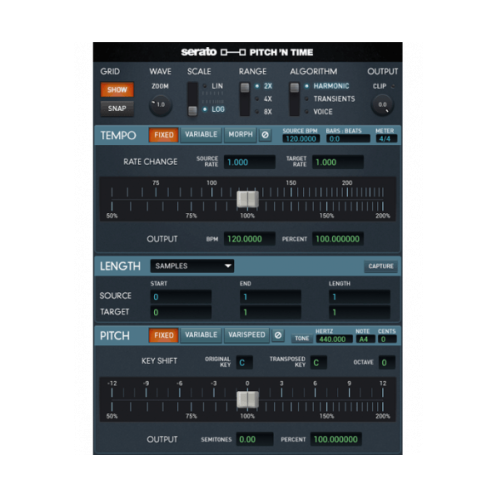Click the SOURCE START field
The height and width of the screenshot is (497, 497).
181,297
